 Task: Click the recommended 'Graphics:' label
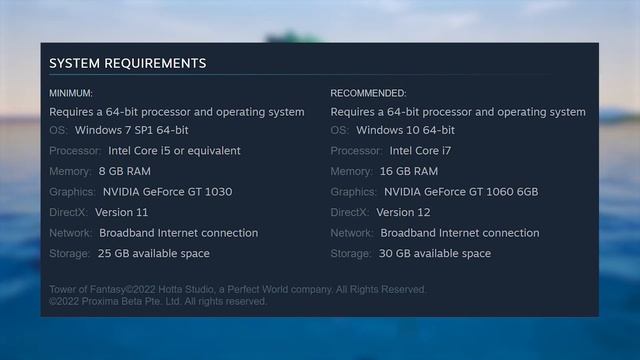click(353, 192)
